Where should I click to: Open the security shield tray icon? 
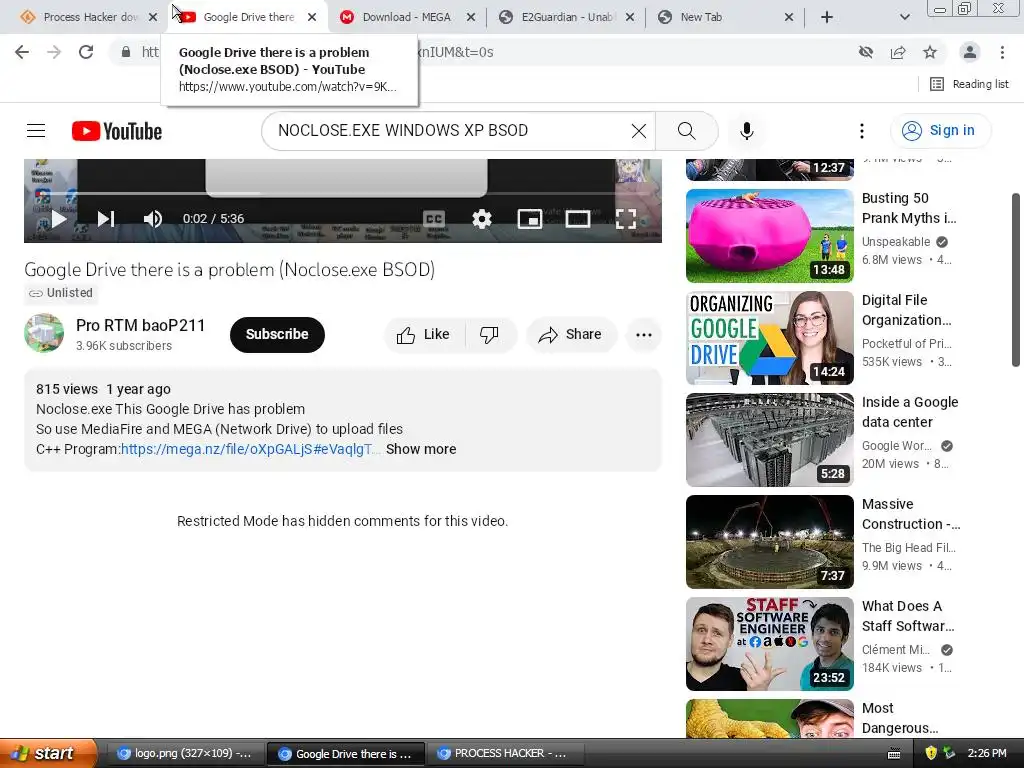click(x=931, y=753)
